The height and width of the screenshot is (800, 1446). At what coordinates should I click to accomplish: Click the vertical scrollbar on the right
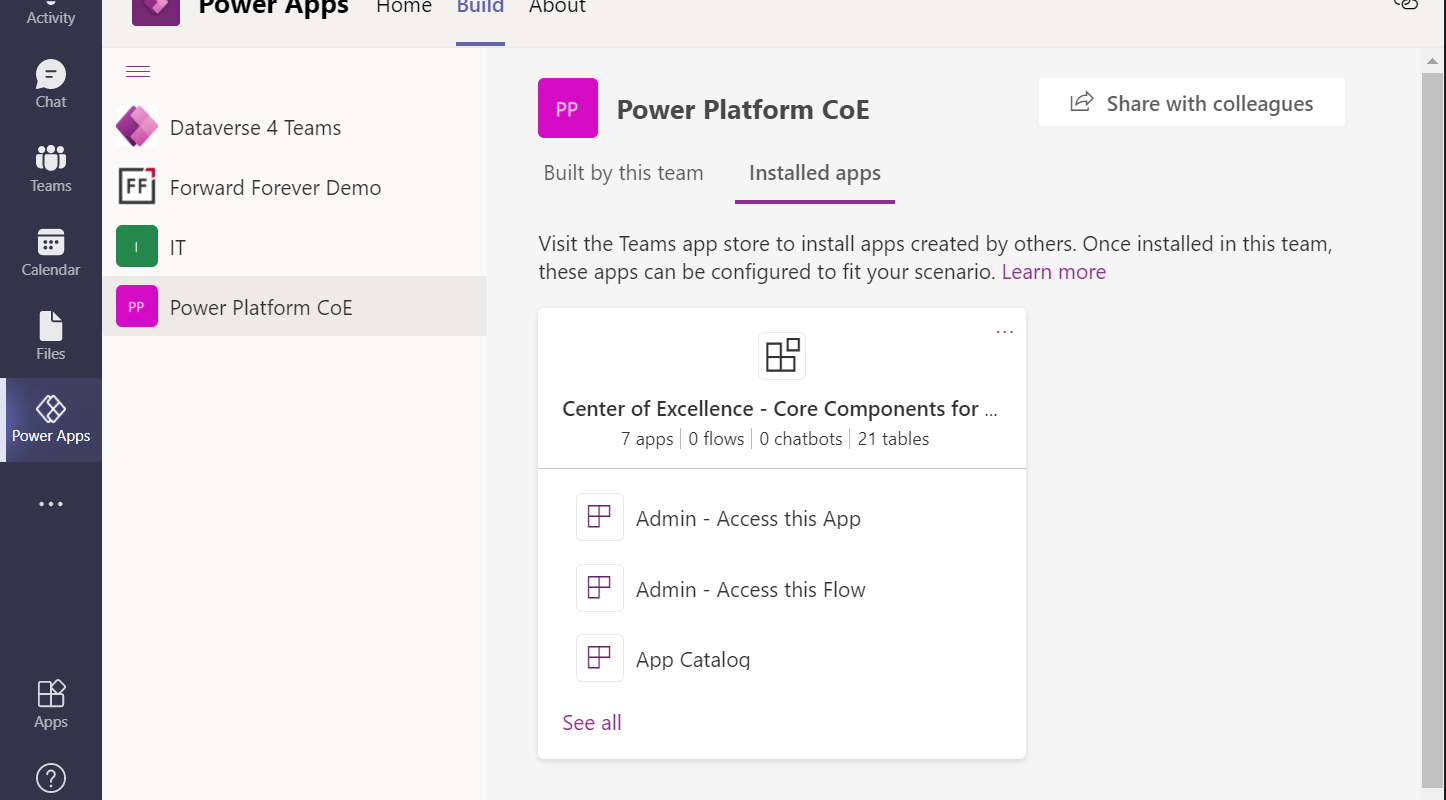click(1433, 430)
